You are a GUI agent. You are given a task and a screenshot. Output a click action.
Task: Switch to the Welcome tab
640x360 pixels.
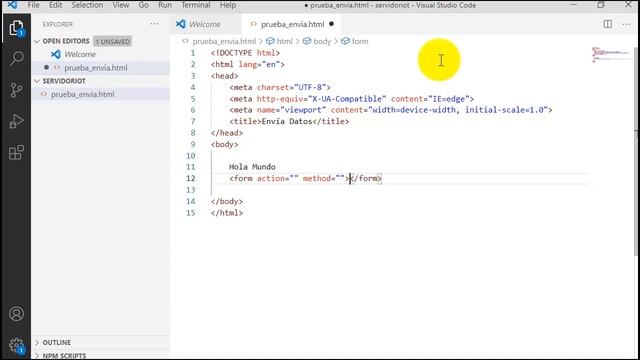(x=206, y=24)
